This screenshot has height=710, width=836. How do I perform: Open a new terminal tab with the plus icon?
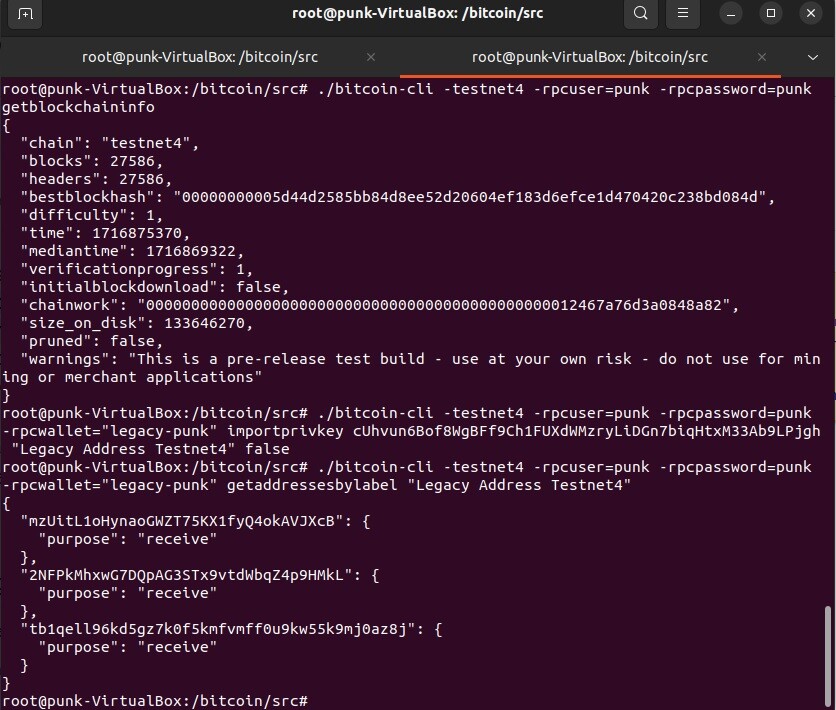tap(25, 13)
